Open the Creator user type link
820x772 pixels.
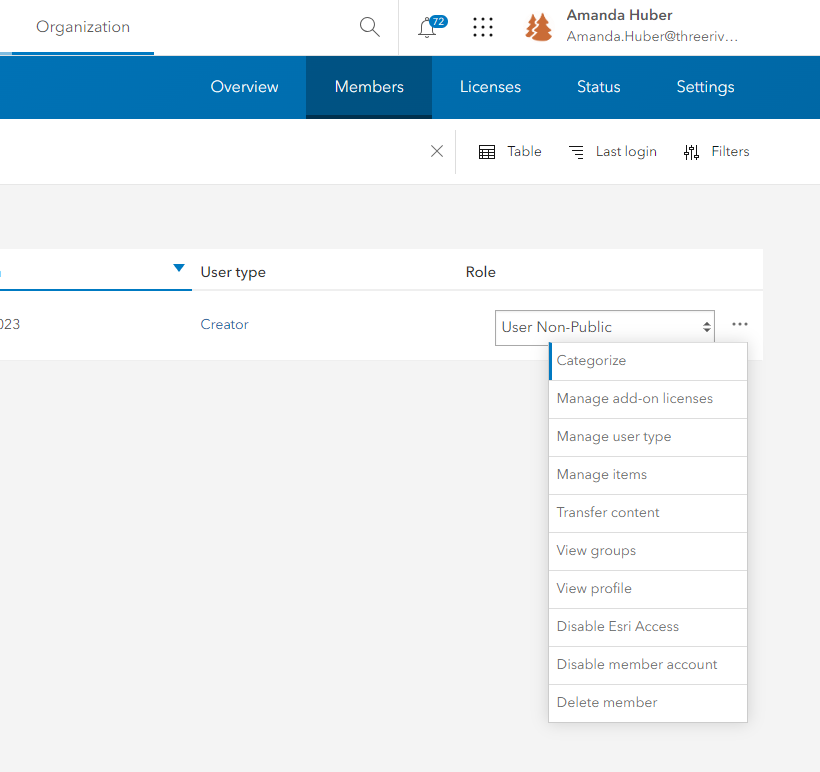[224, 324]
